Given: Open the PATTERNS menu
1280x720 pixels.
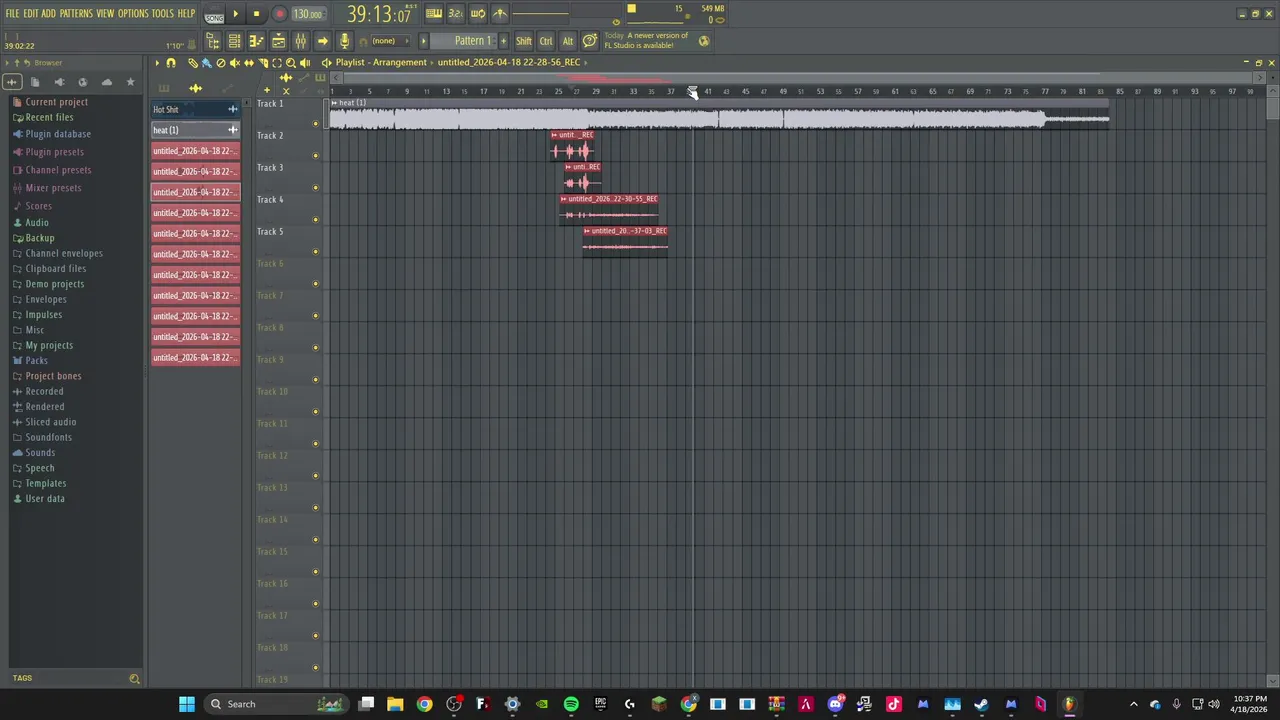Looking at the screenshot, I should [x=76, y=13].
